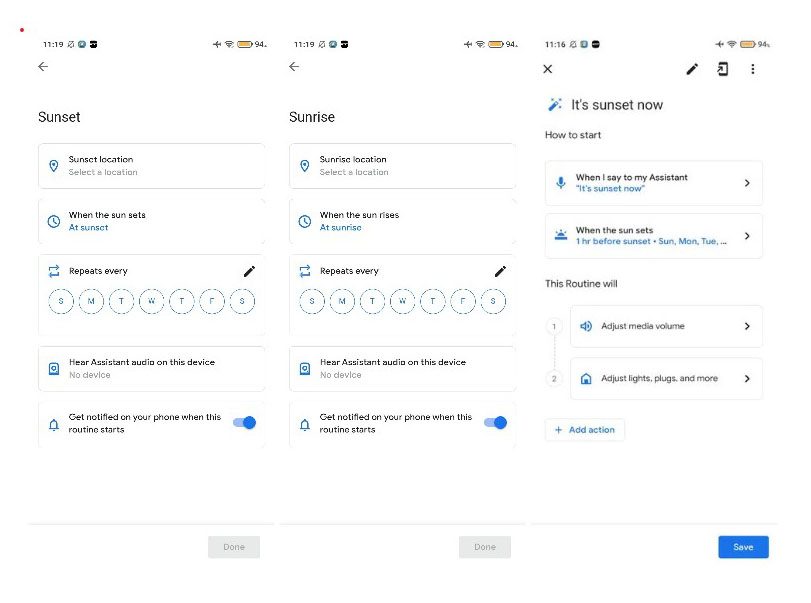Tap the "It's sunset now" voice phrase
The image size is (811, 603).
pyautogui.click(x=610, y=189)
